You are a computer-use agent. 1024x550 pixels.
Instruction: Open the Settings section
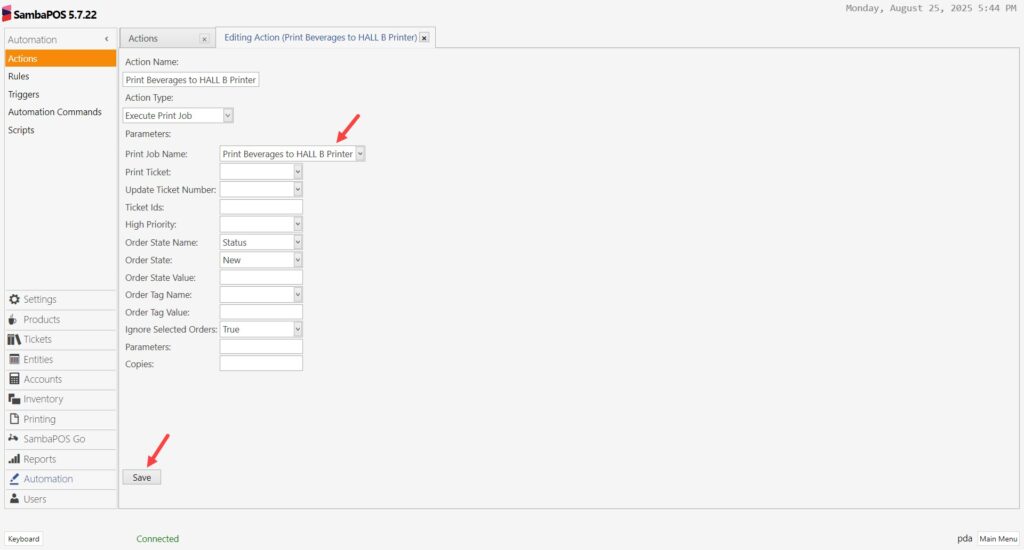point(60,299)
